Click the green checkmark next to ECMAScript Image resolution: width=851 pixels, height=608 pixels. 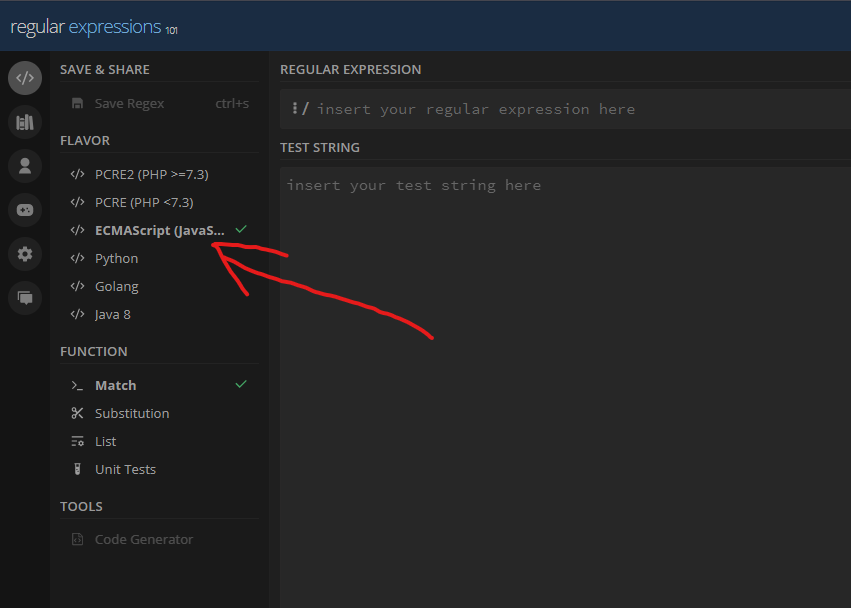click(x=241, y=229)
